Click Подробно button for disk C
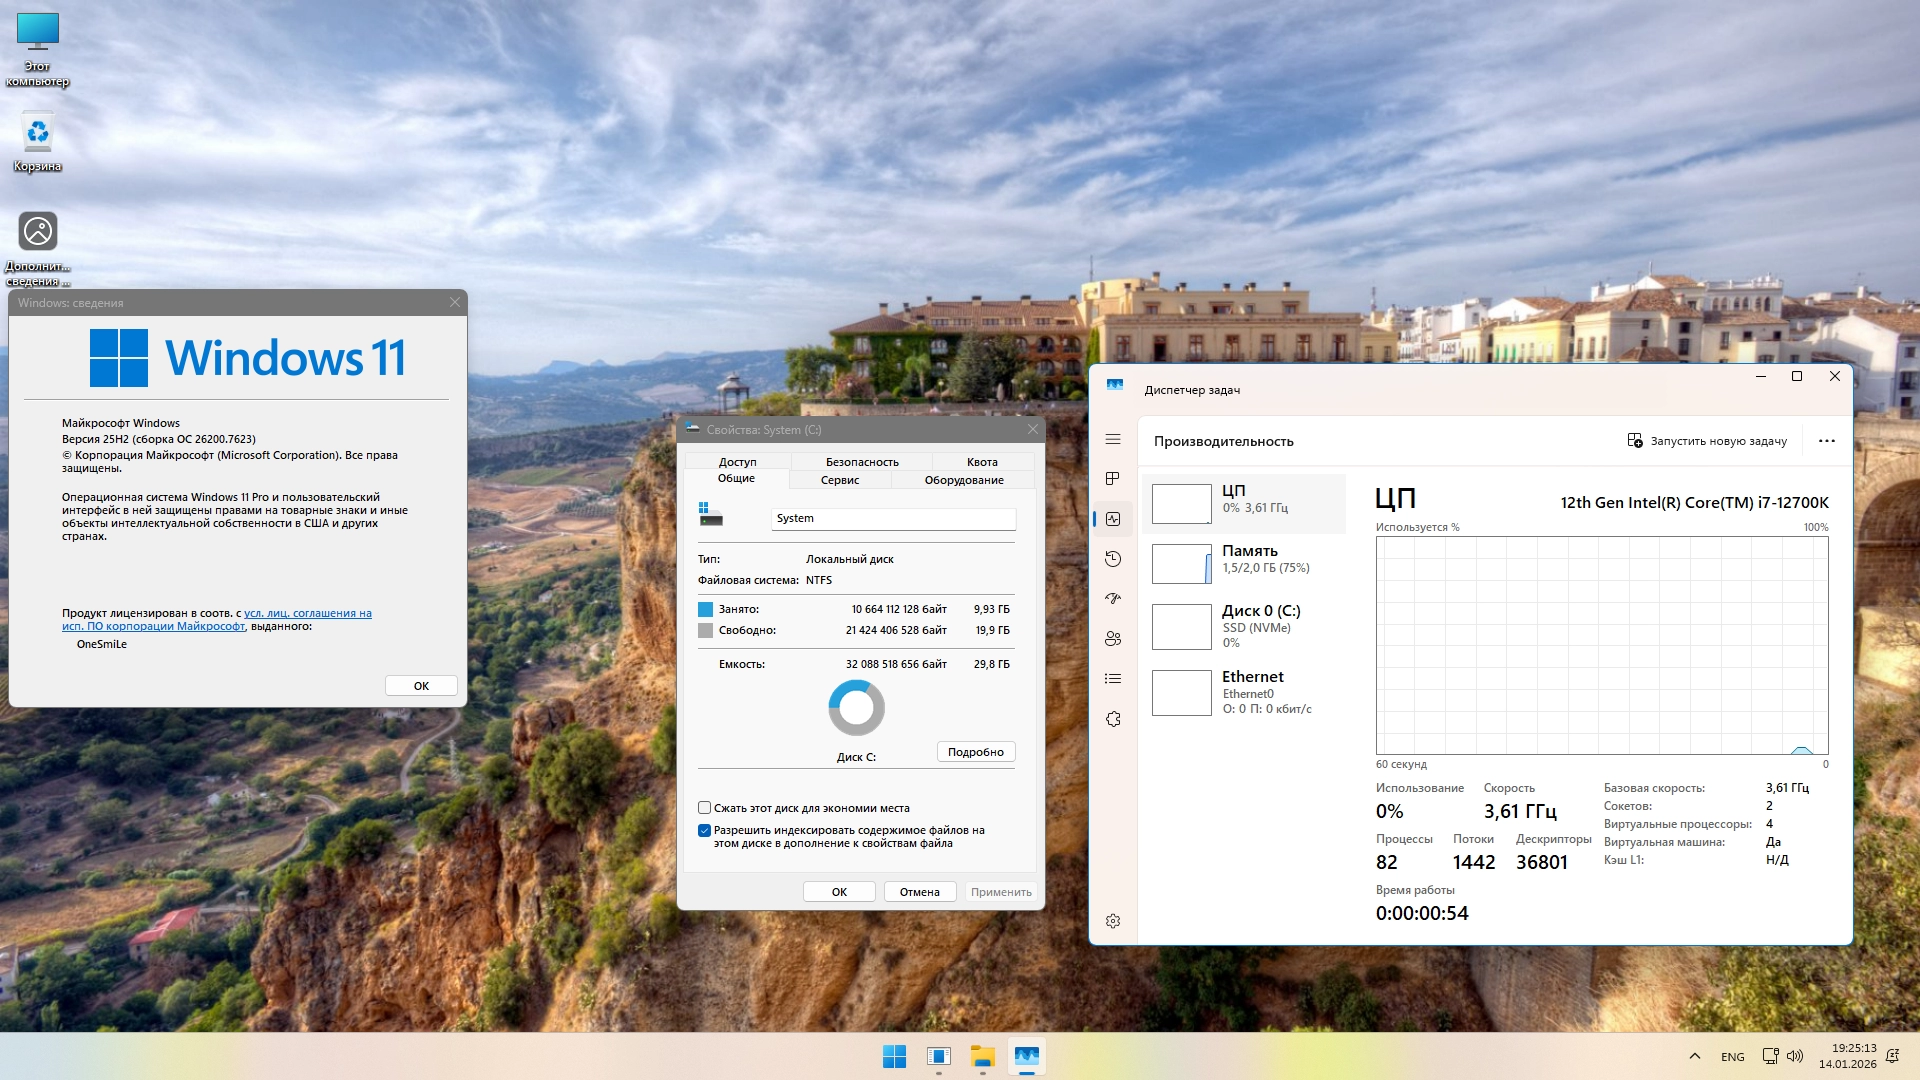The image size is (1920, 1080). click(975, 752)
